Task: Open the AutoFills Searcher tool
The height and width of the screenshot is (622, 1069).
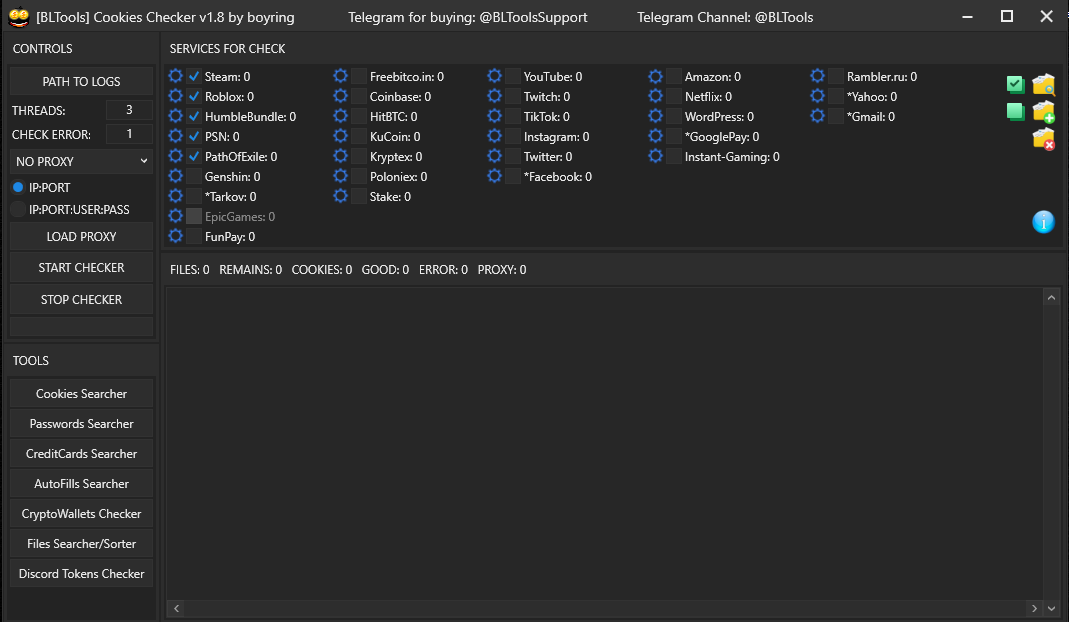Action: (81, 484)
